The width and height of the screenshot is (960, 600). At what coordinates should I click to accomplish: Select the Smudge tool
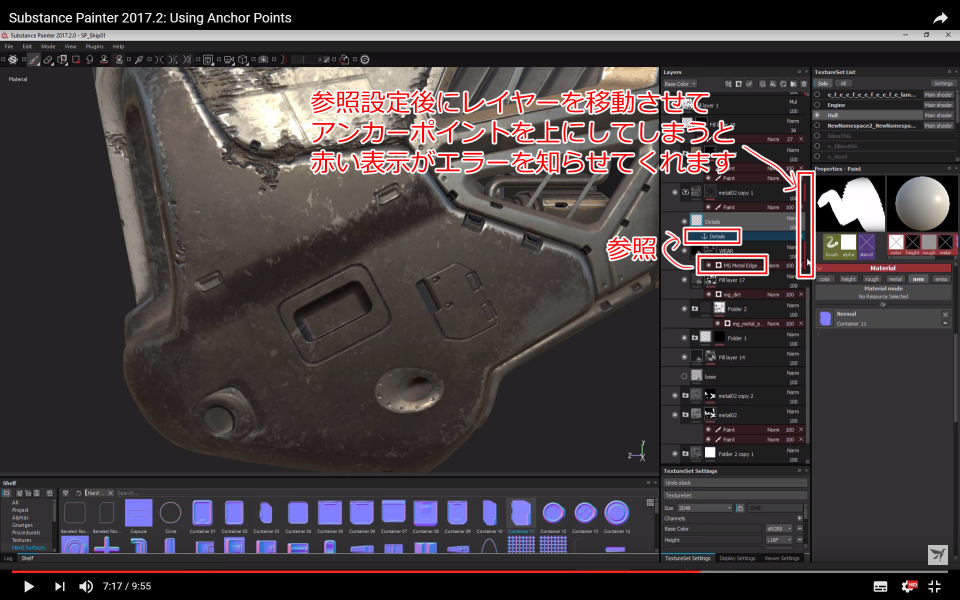(89, 59)
